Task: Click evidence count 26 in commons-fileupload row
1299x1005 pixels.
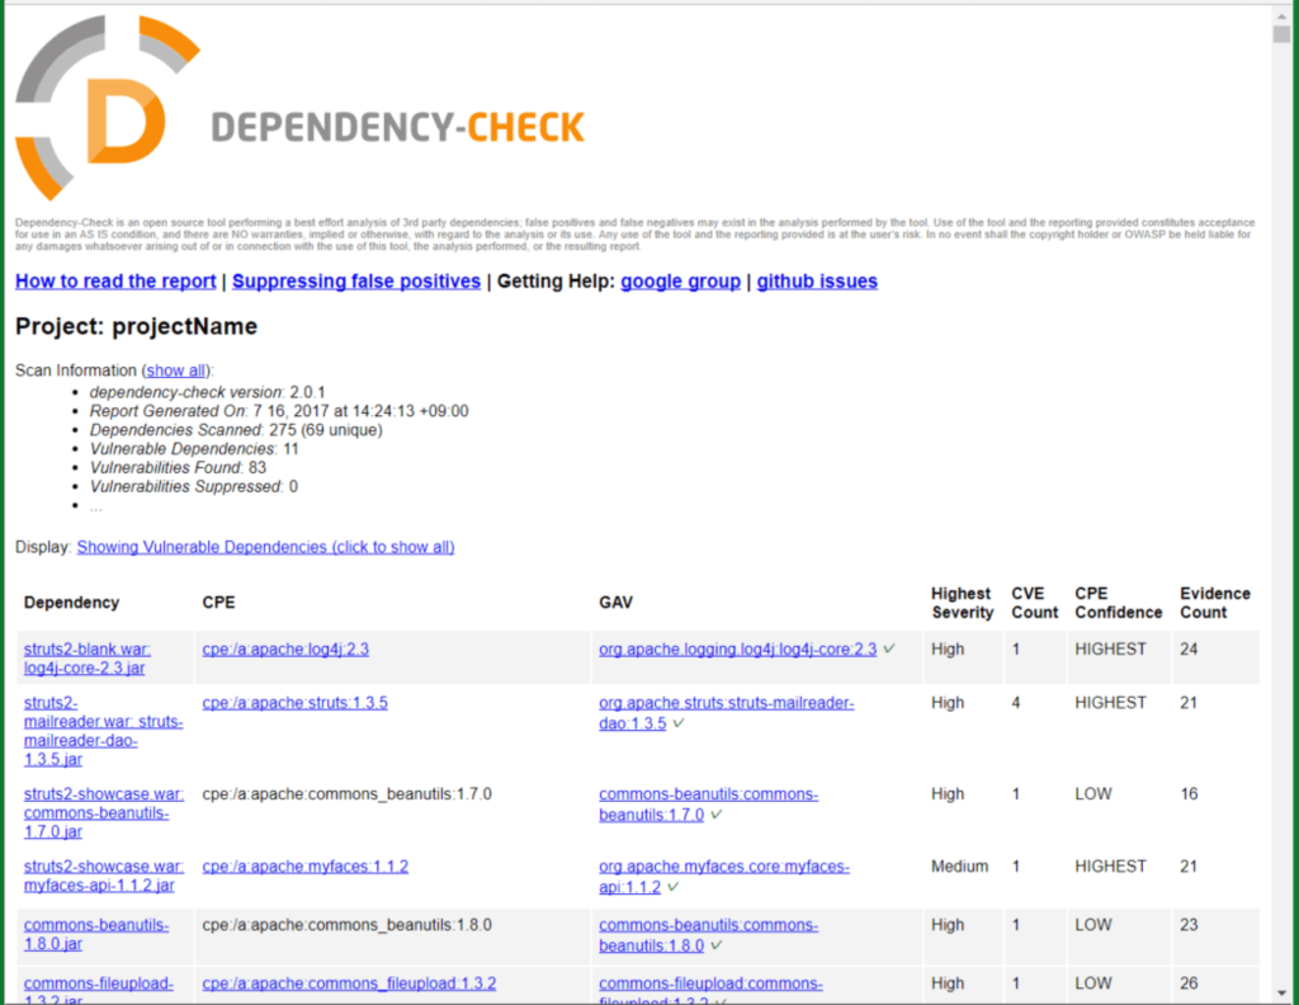Action: [x=1189, y=983]
